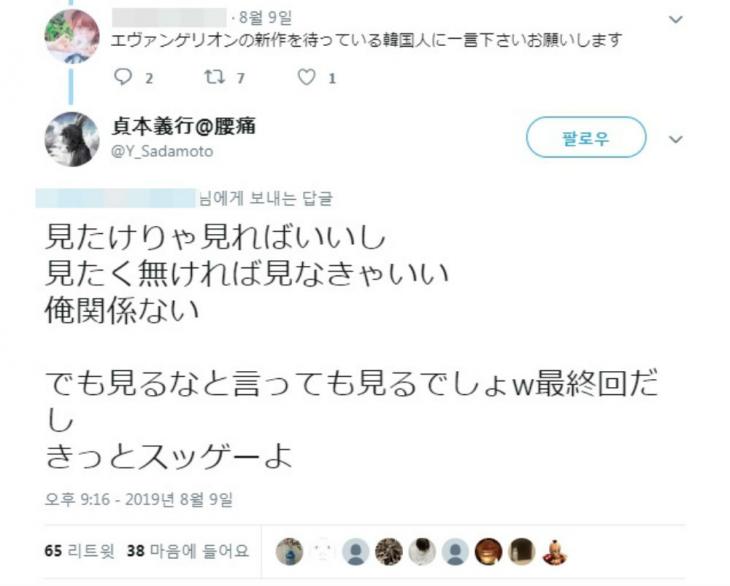730x586 pixels.
Task: Expand the chevron menu on first tweet
Action: 676,20
